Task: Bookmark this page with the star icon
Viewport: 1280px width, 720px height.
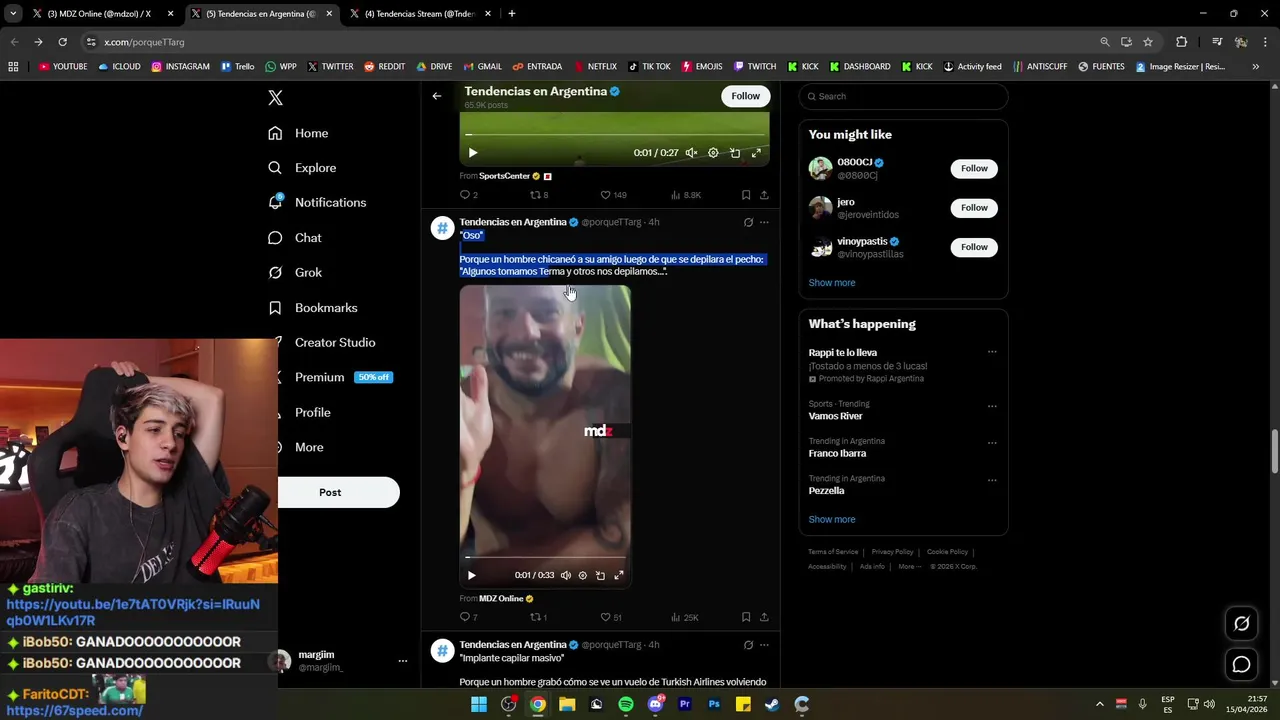Action: [1148, 42]
